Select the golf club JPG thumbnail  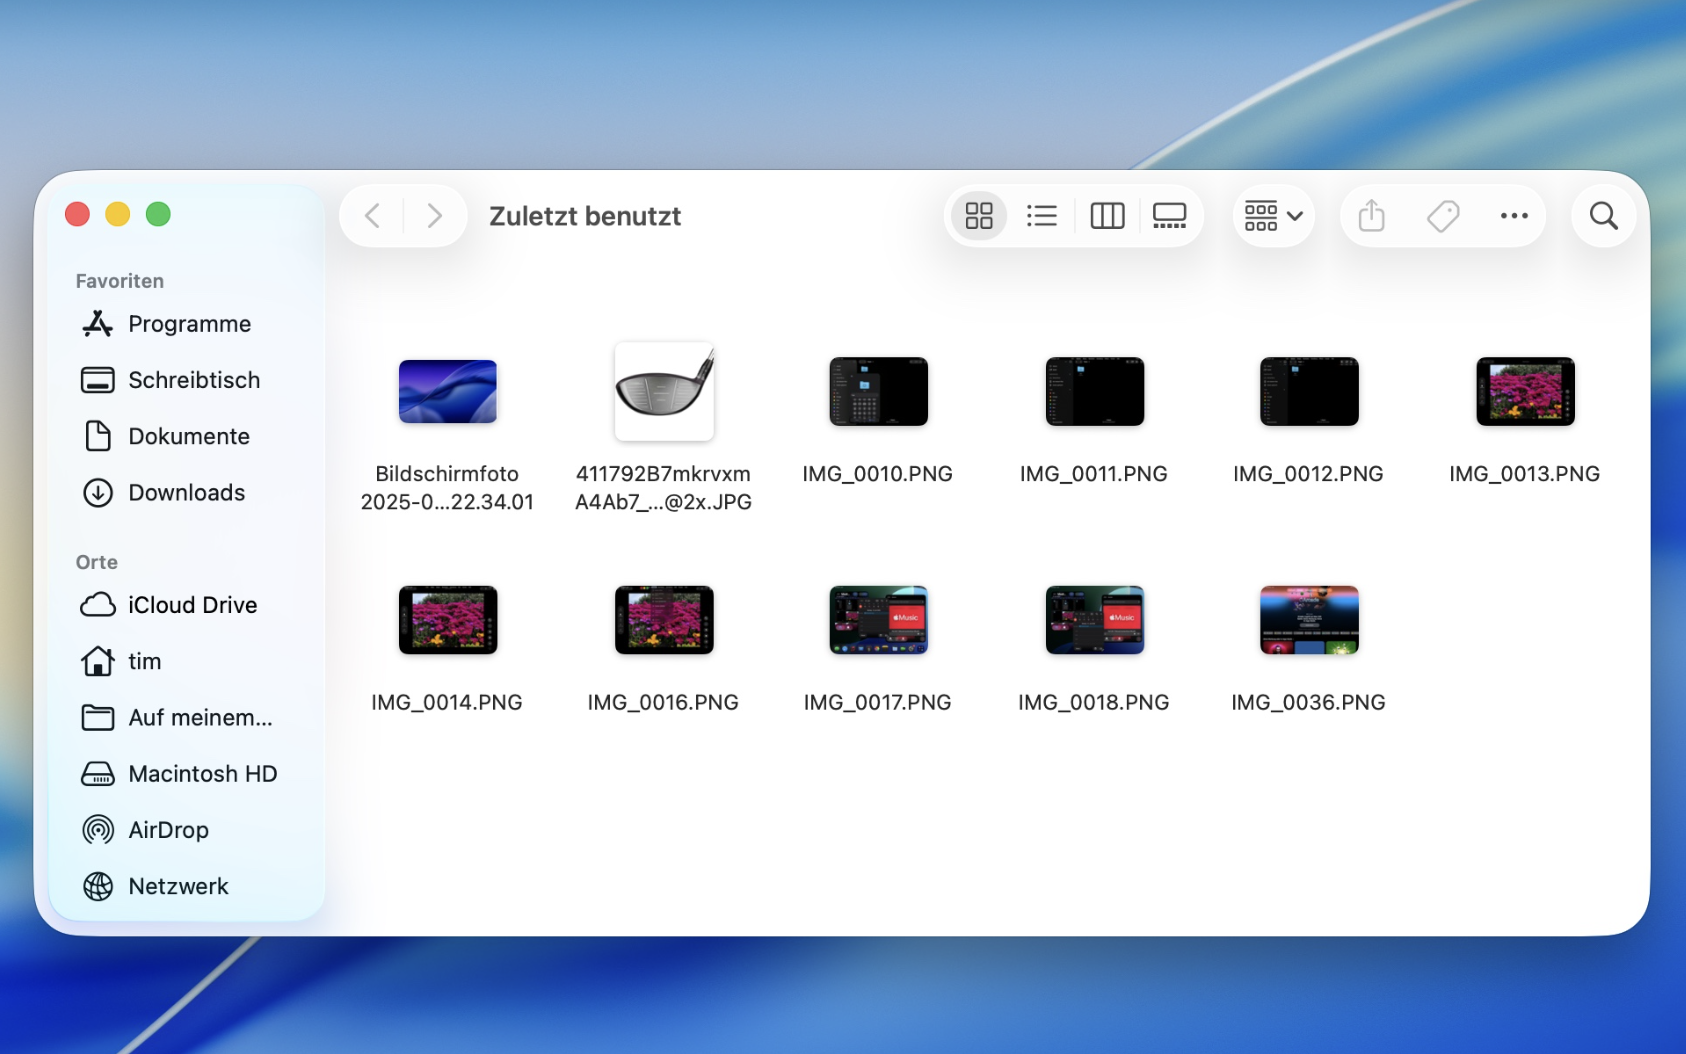click(663, 392)
